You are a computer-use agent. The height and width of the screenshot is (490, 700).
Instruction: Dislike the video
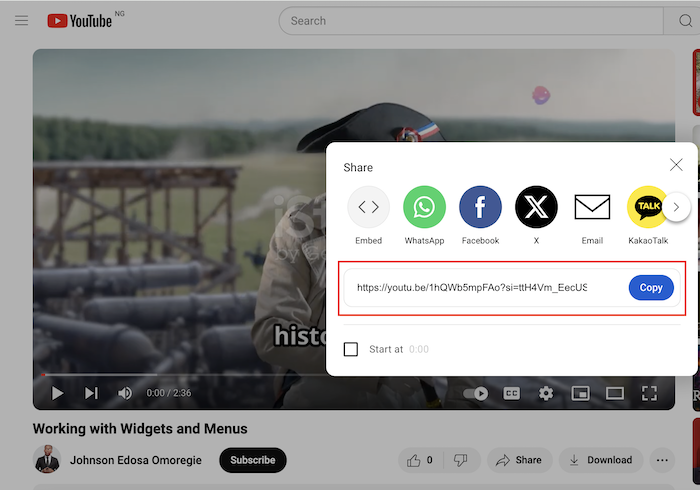tap(461, 460)
